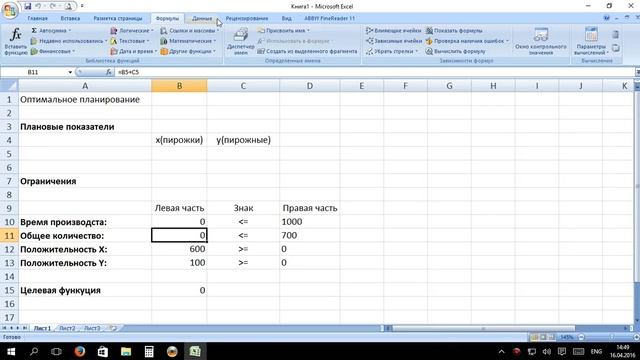This screenshot has height=360, width=640.
Task: Click Убрать стрелки remove arrows
Action: pos(392,51)
